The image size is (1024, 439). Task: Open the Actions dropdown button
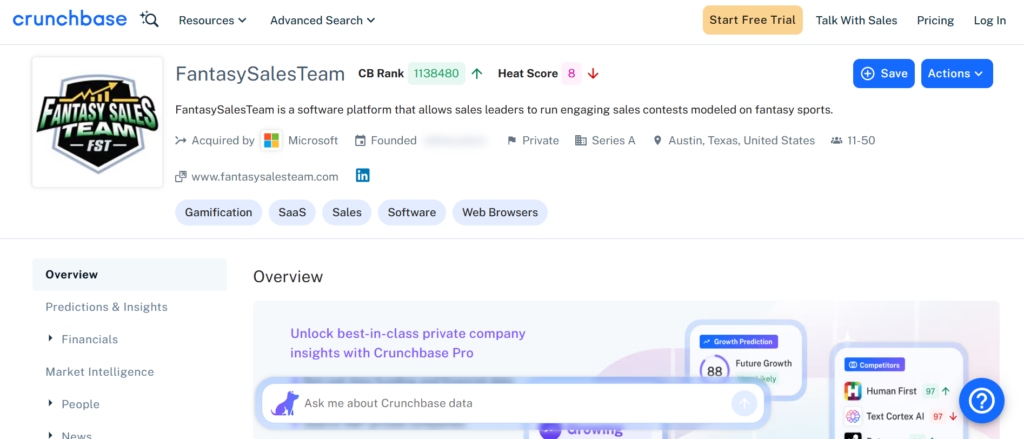956,73
